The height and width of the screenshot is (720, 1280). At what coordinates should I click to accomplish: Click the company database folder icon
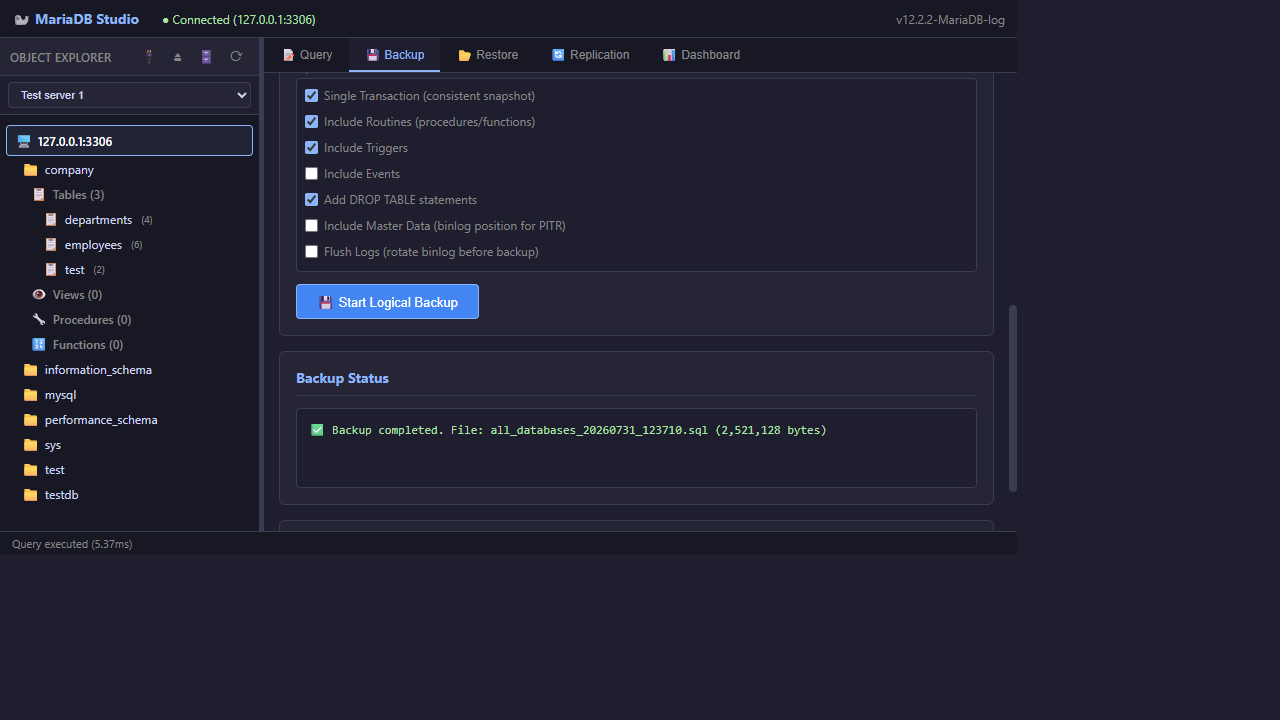click(x=31, y=170)
